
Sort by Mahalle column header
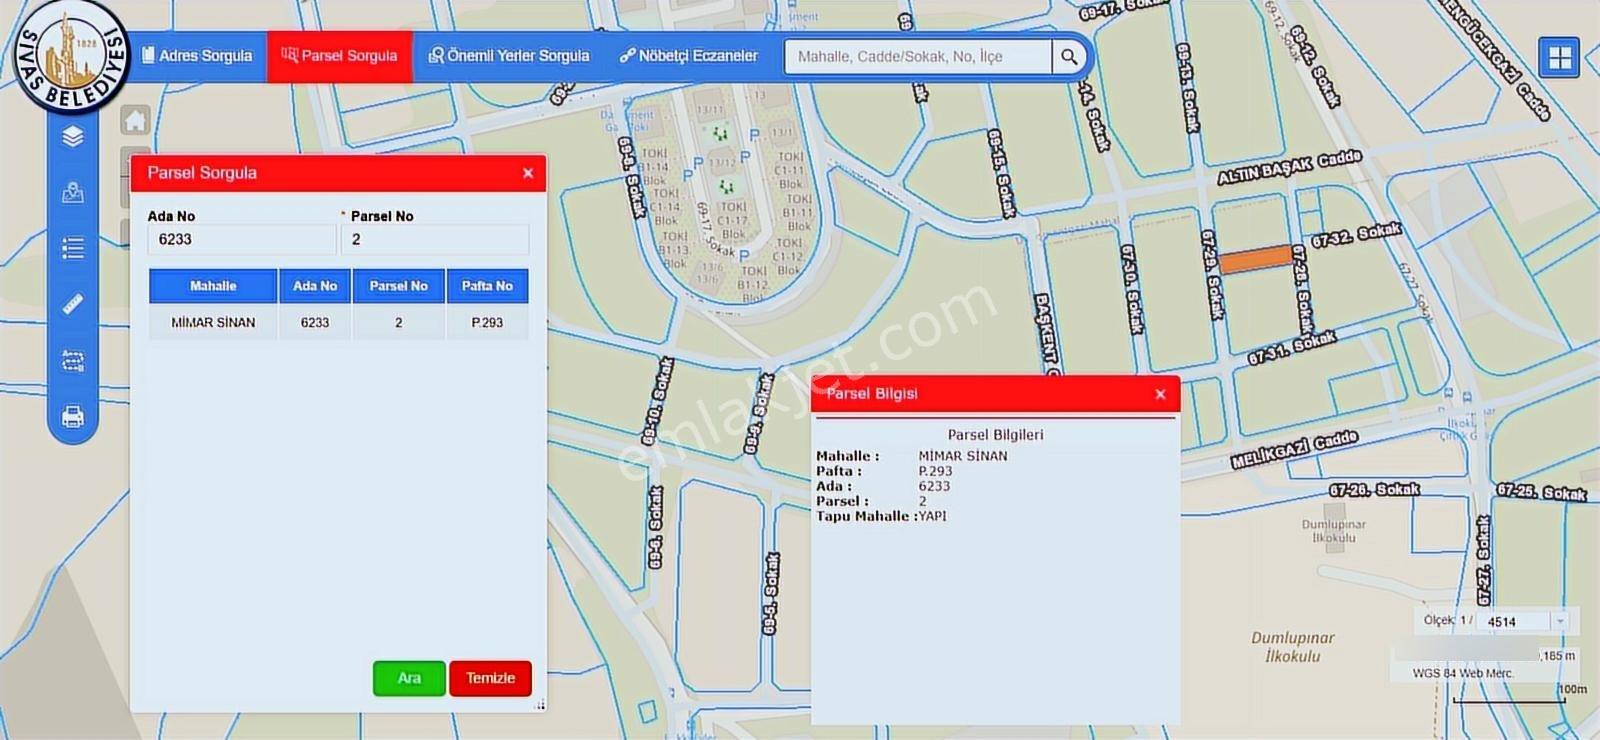(x=213, y=286)
